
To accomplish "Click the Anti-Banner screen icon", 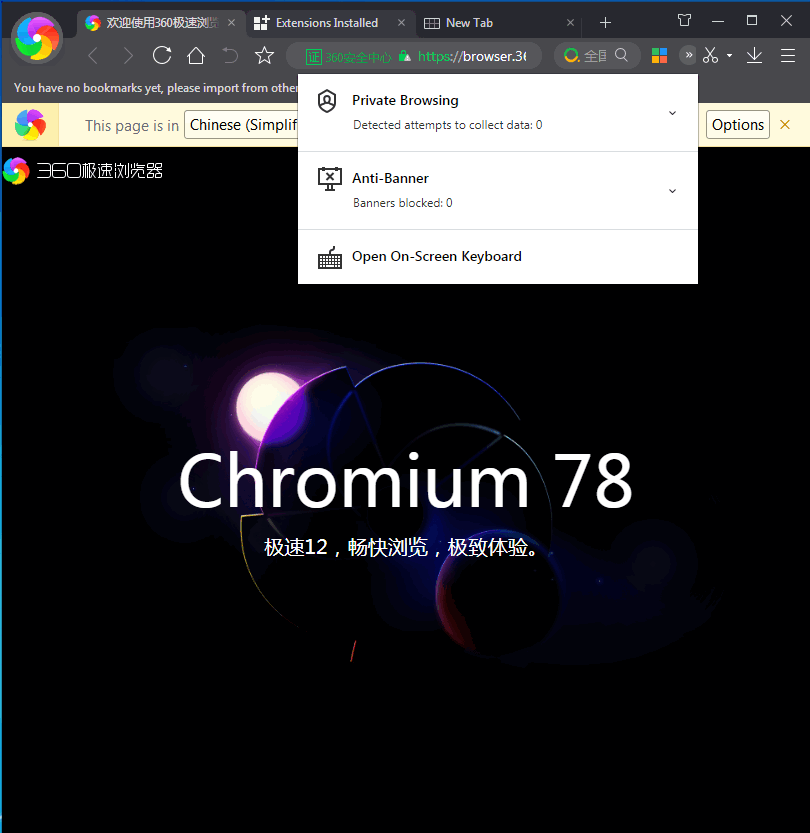I will (329, 179).
